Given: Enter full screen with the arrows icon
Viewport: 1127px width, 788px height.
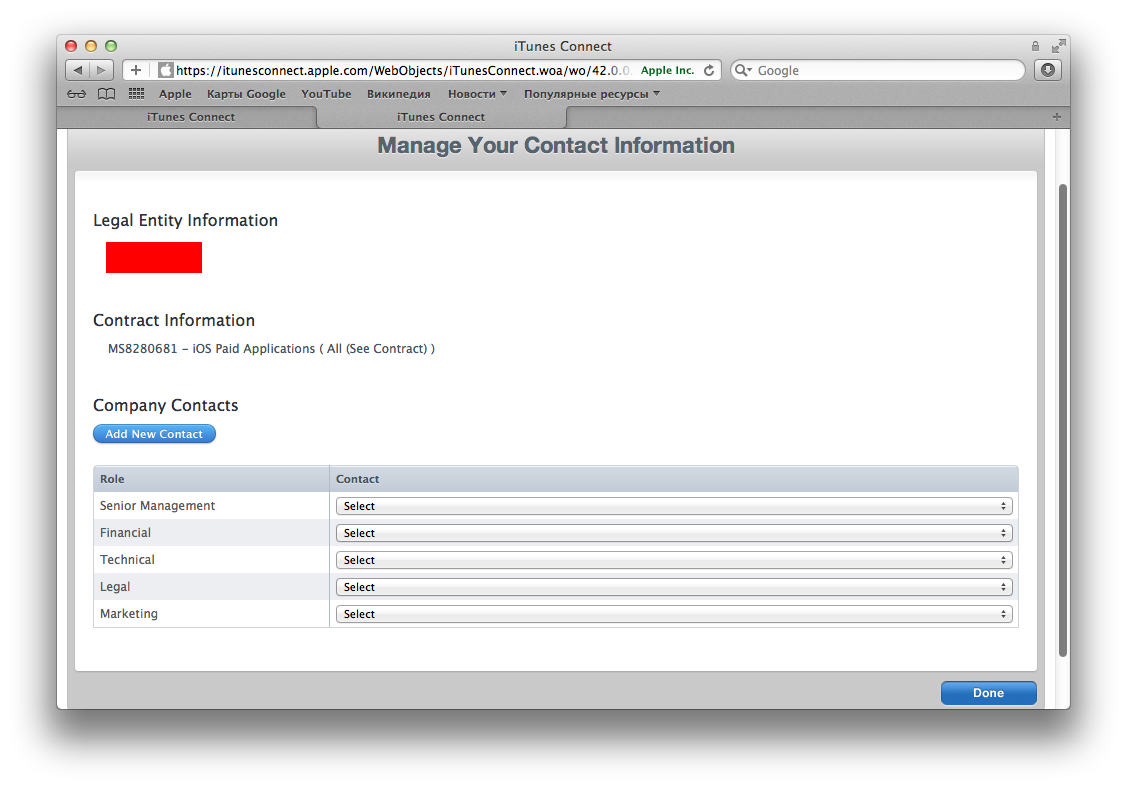Looking at the screenshot, I should tap(1058, 46).
